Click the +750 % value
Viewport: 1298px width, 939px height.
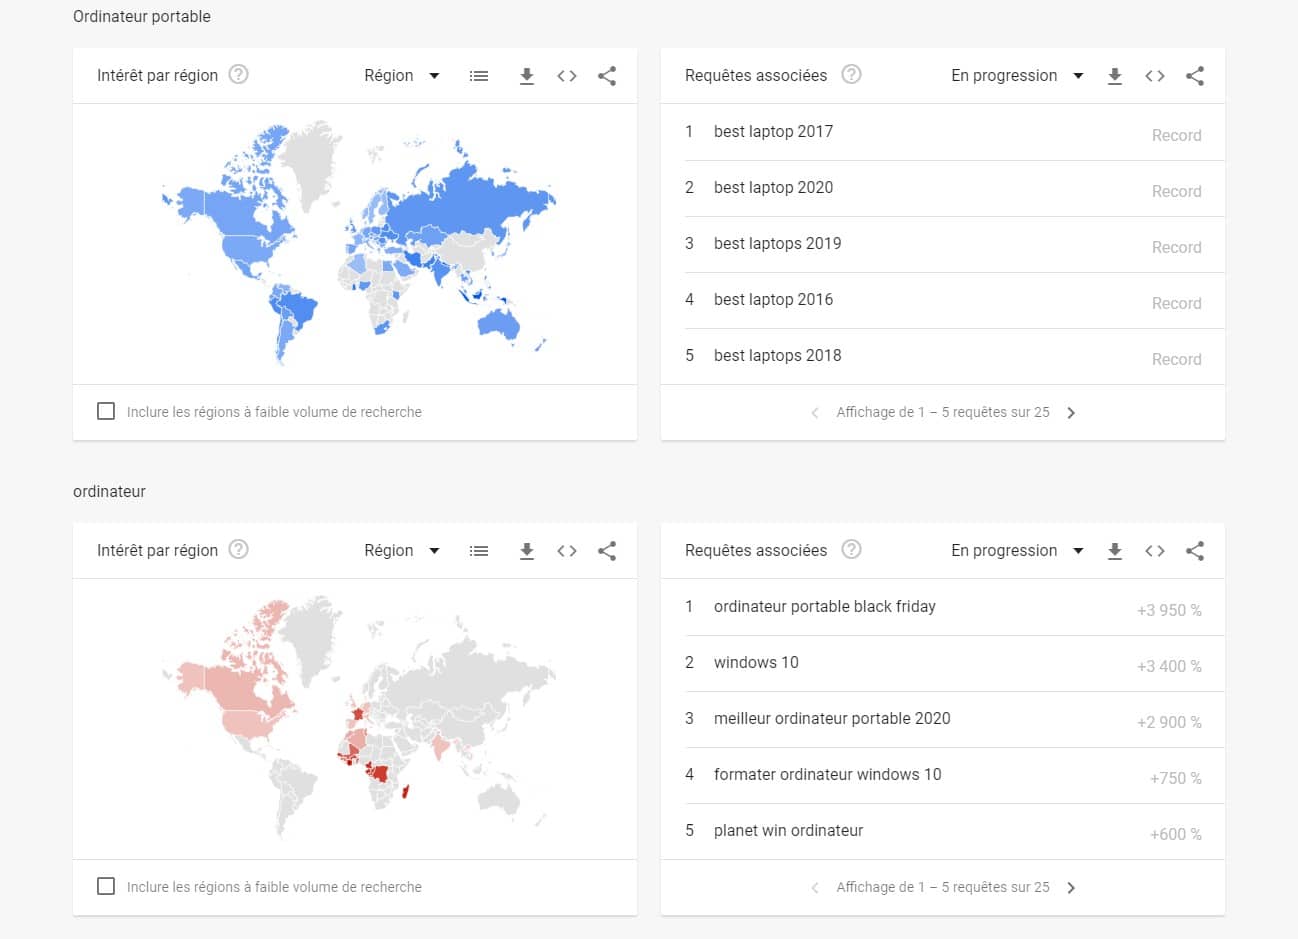(x=1175, y=778)
